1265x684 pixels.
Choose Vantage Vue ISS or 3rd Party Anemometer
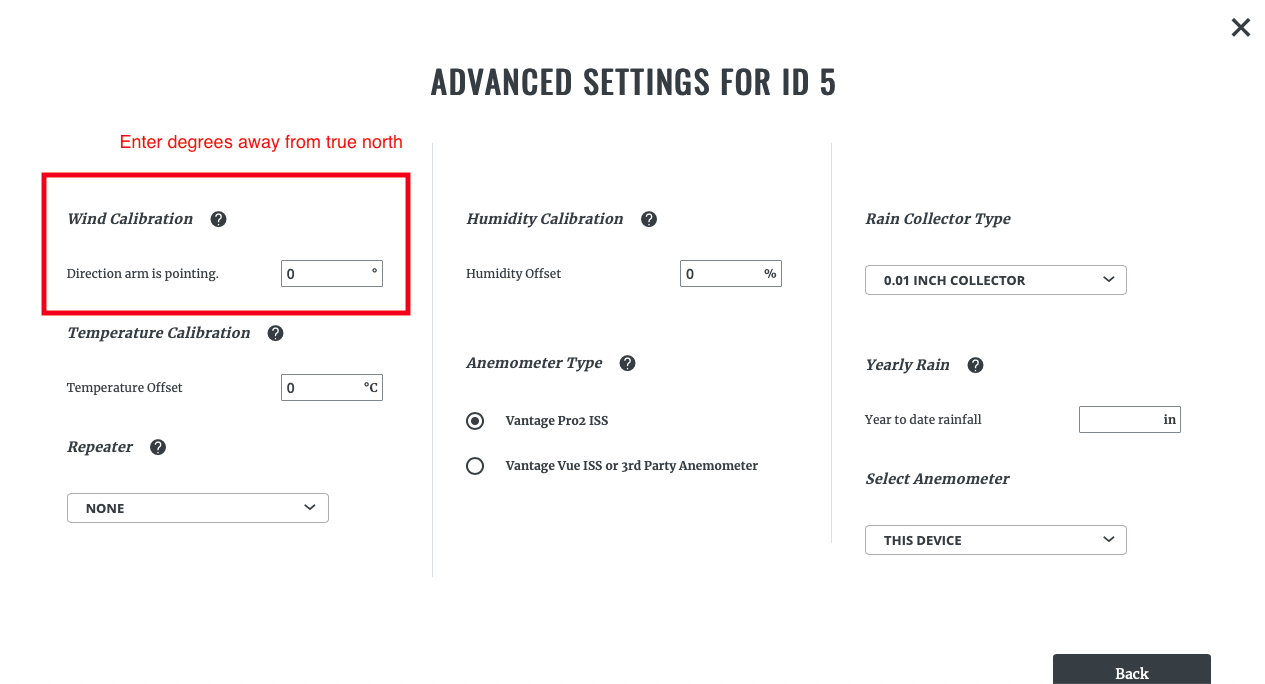click(475, 466)
